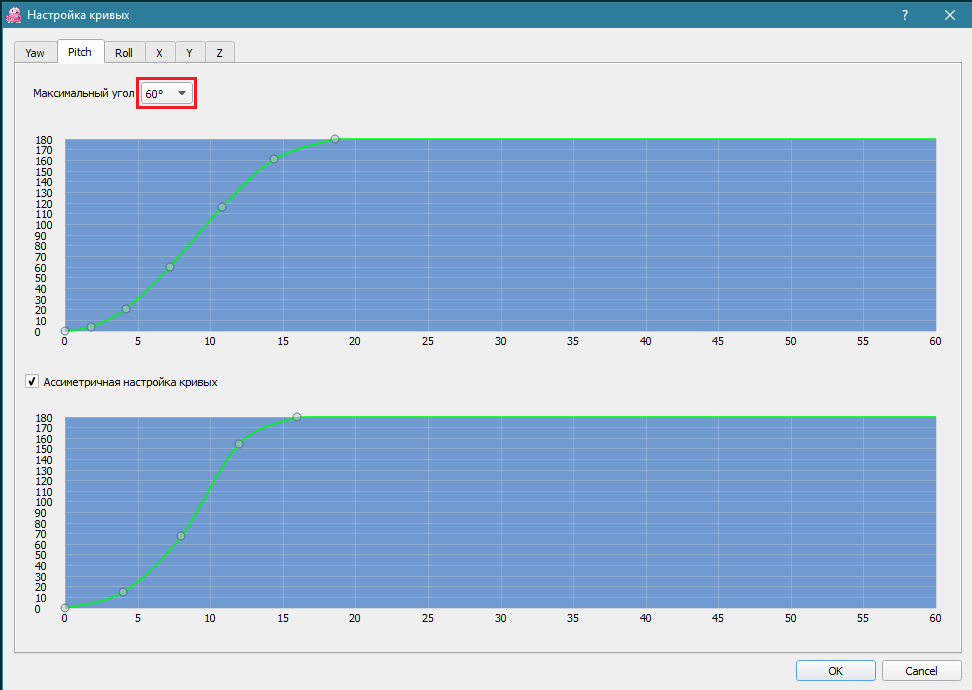Click the help question mark button

click(x=905, y=15)
